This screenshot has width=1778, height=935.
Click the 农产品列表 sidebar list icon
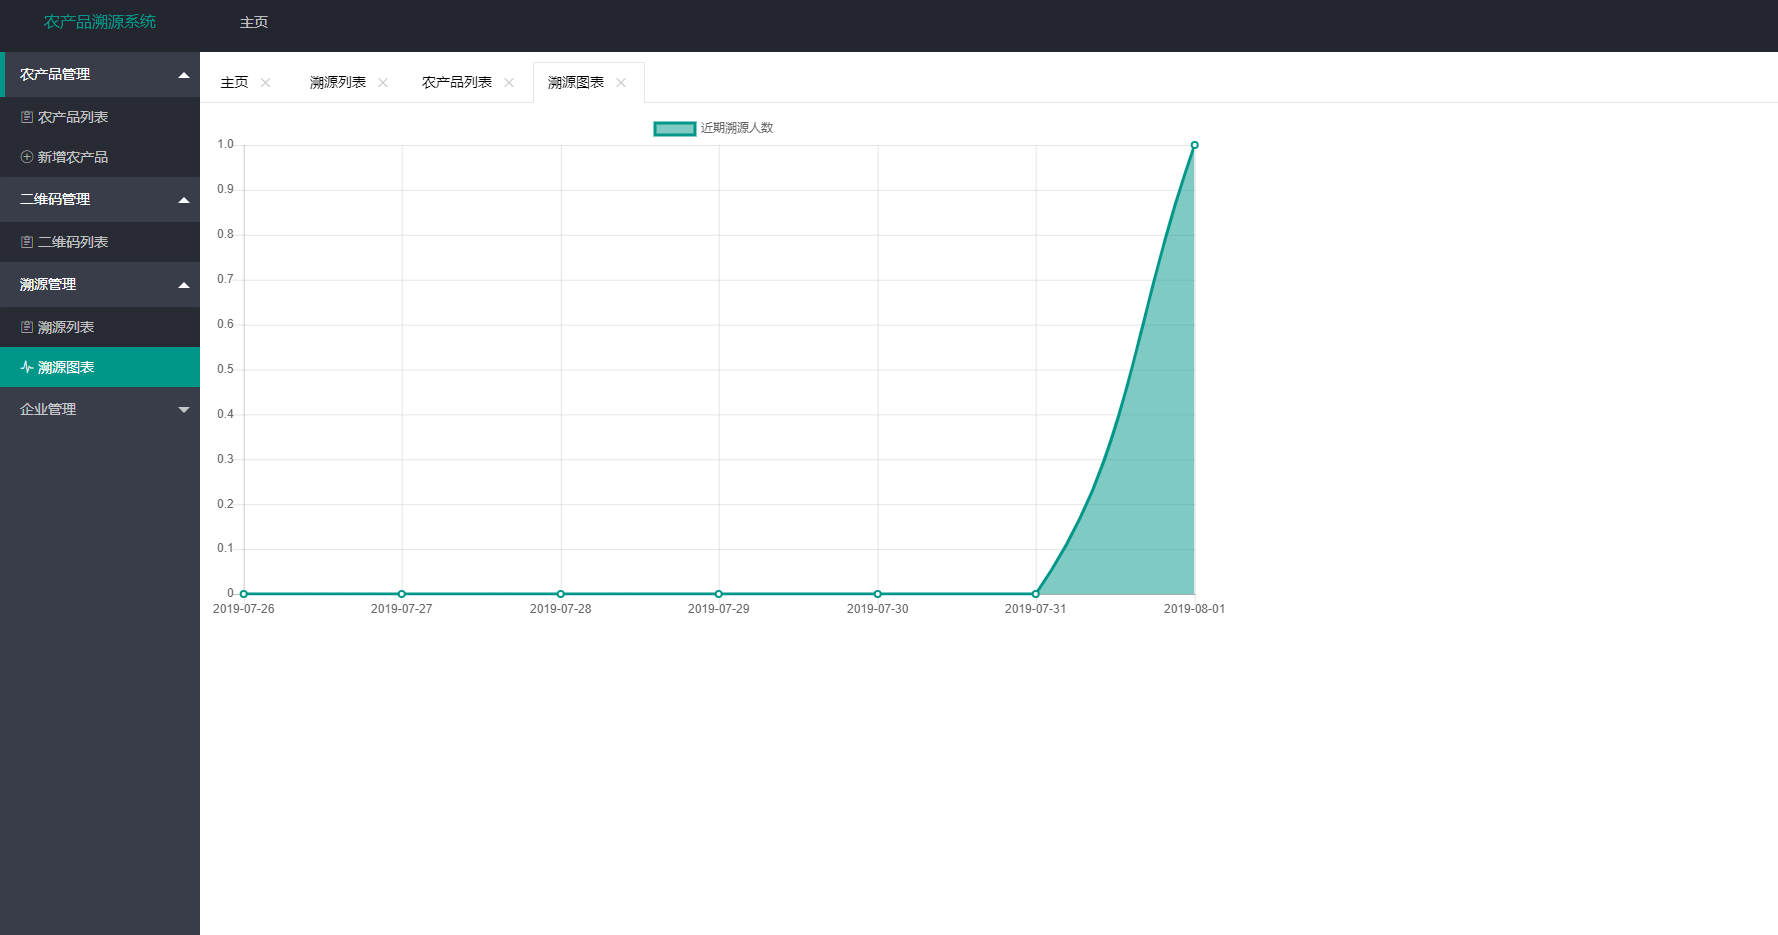(x=27, y=117)
